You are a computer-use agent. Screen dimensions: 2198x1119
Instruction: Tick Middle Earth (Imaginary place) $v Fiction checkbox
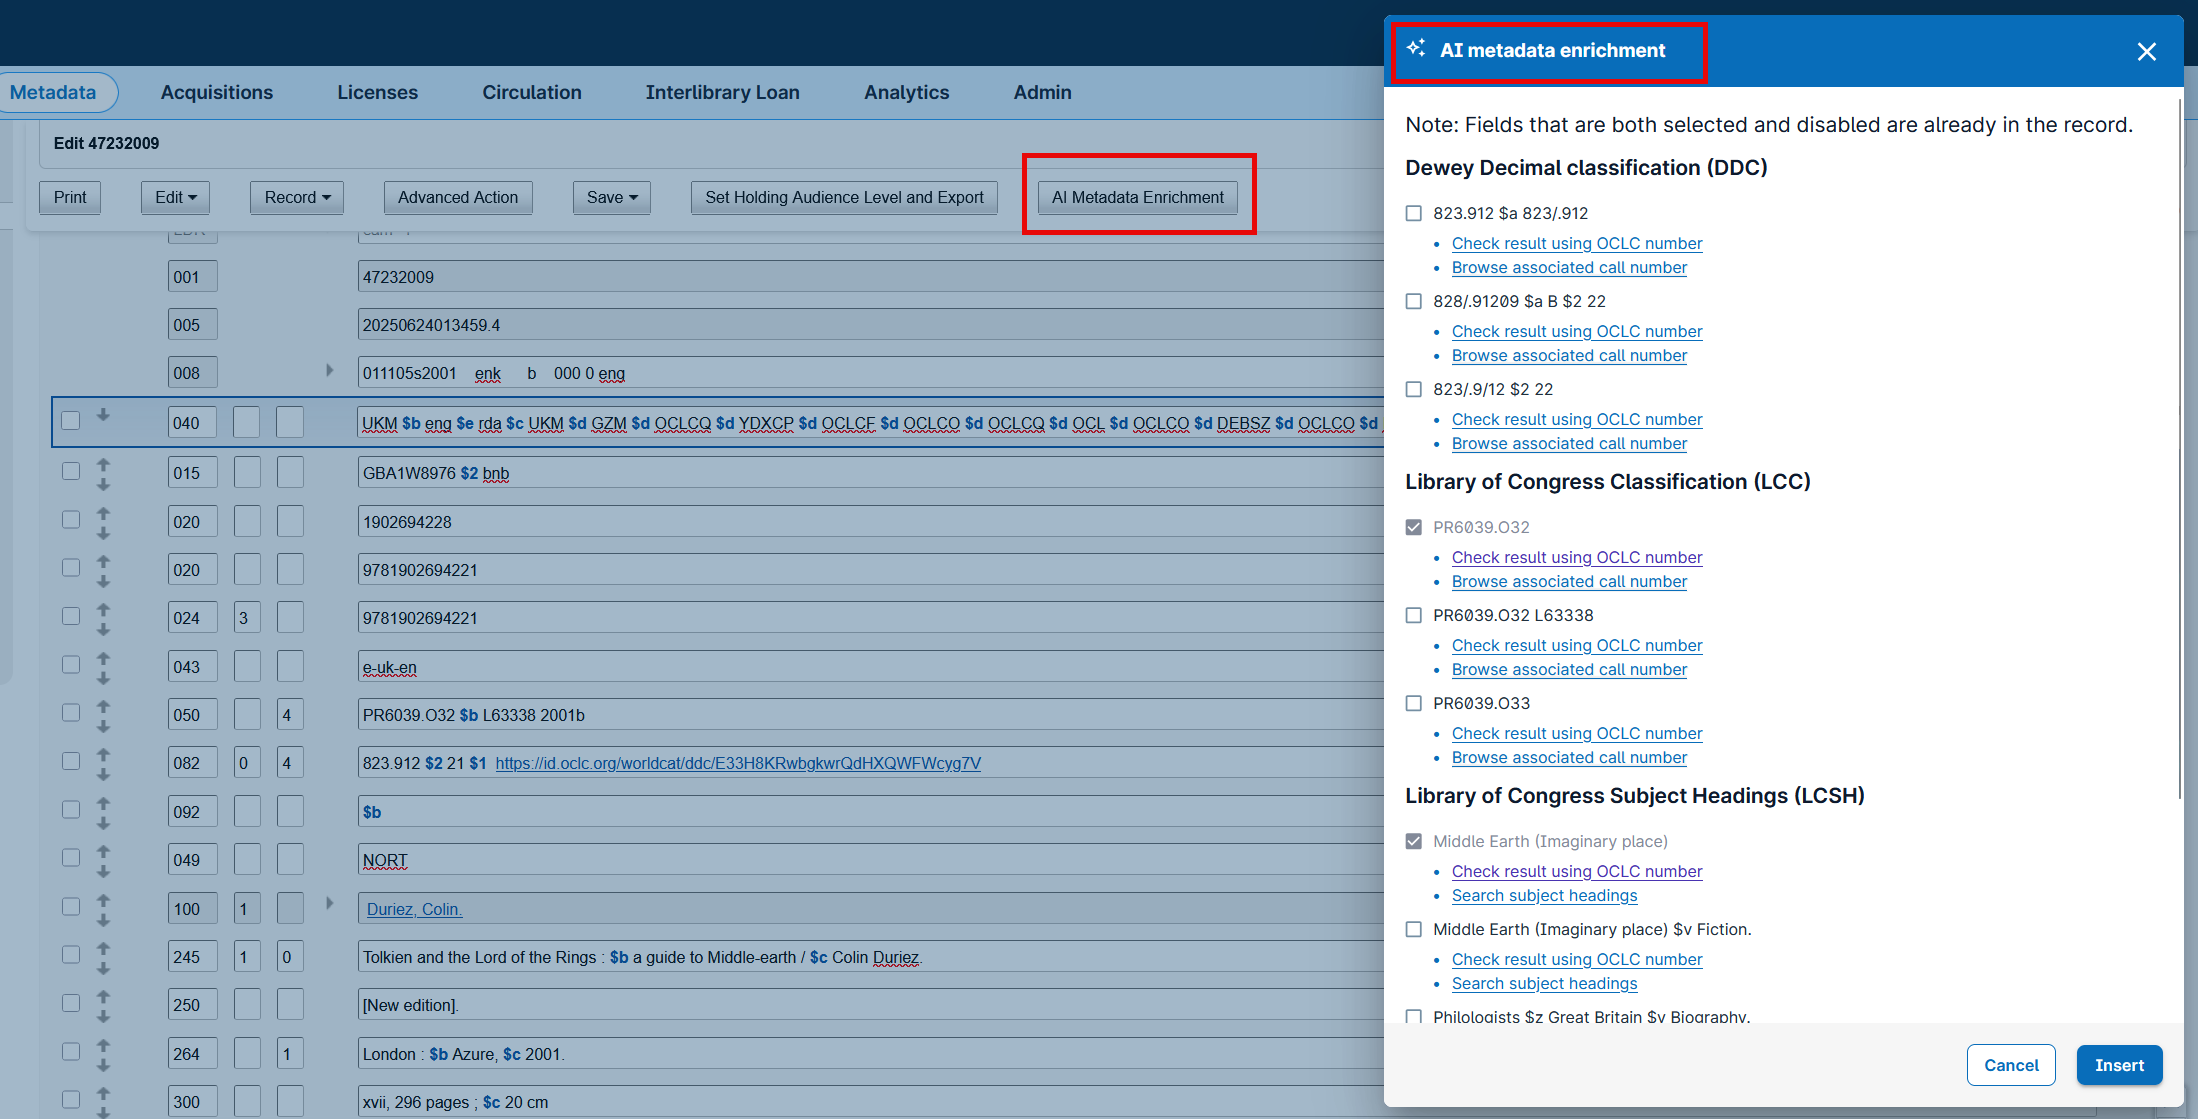pyautogui.click(x=1413, y=929)
